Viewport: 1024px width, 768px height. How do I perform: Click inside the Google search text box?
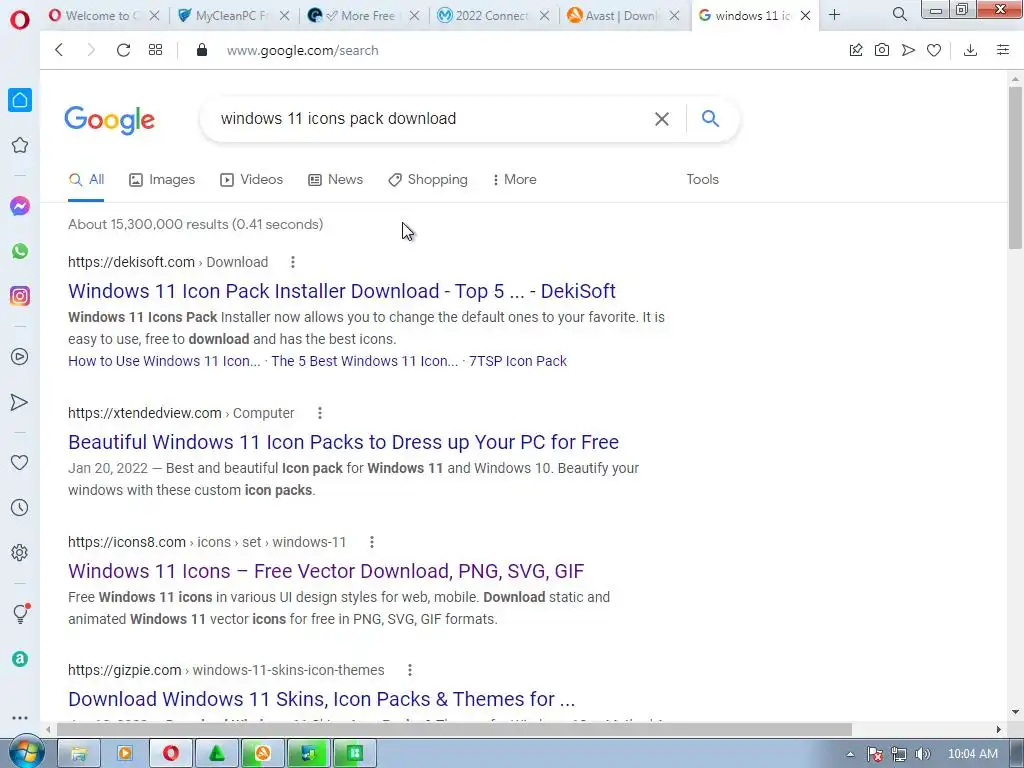(x=431, y=119)
